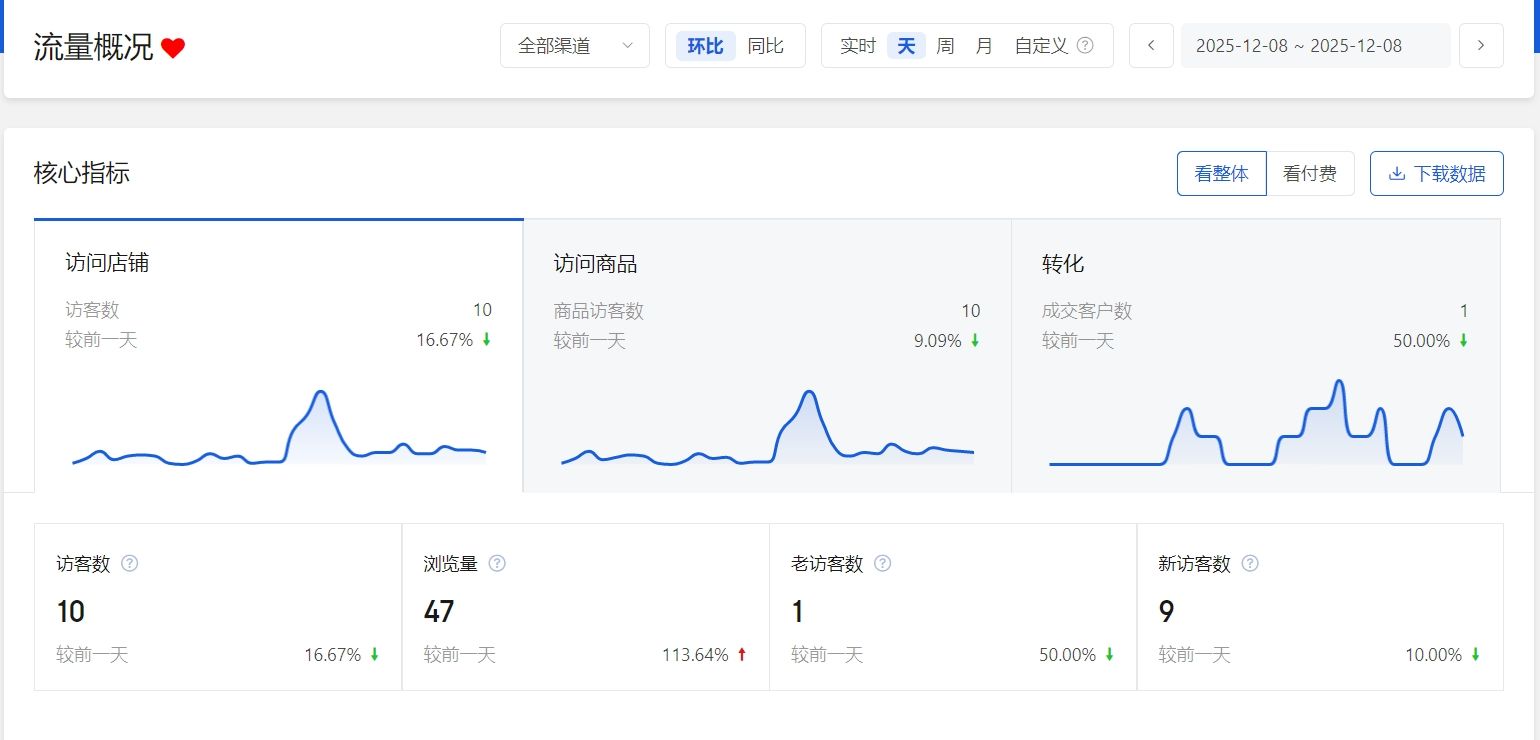Click the 下载数据 button

pyautogui.click(x=1436, y=174)
